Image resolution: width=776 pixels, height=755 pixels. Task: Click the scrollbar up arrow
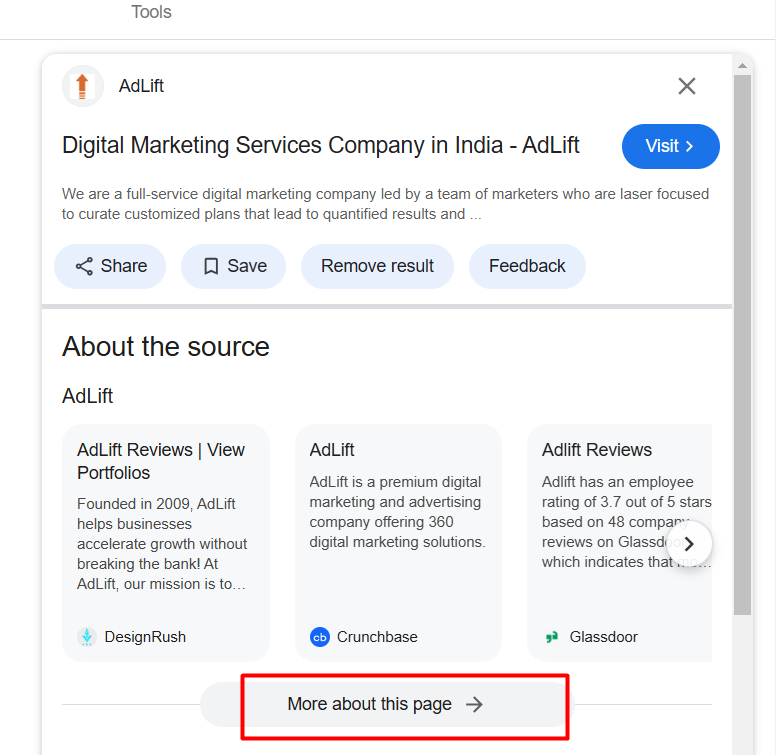[x=742, y=65]
